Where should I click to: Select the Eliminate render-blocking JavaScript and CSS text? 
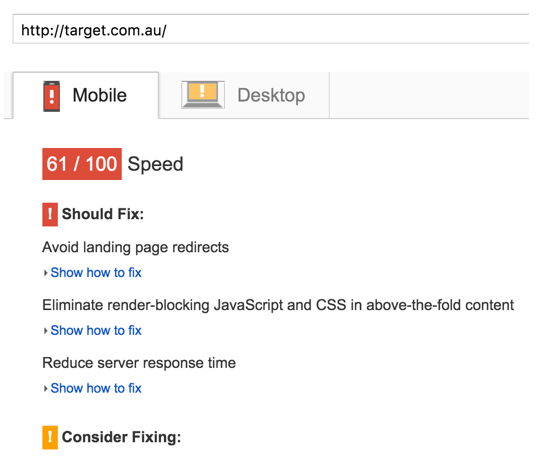(278, 305)
